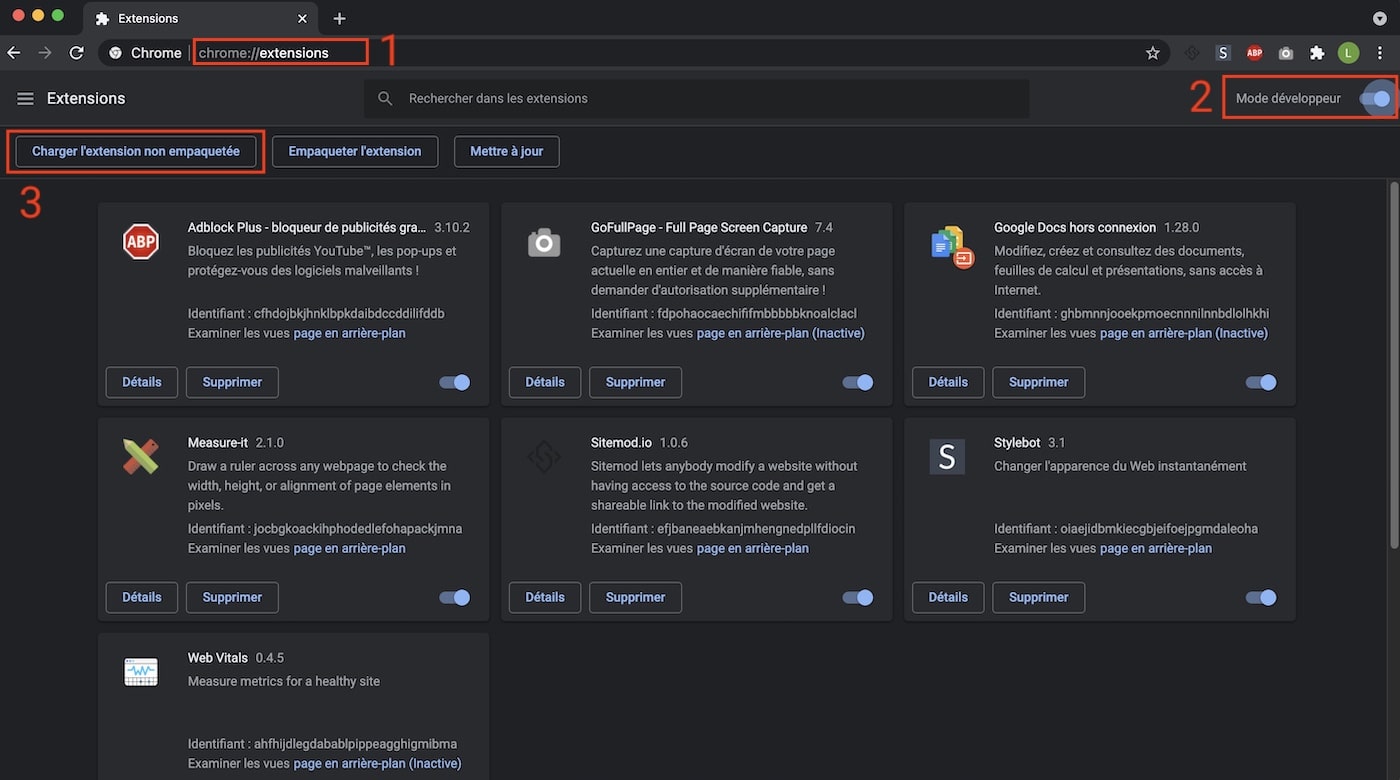The height and width of the screenshot is (780, 1400).
Task: Toggle off the Measure-it extension
Action: tap(455, 597)
